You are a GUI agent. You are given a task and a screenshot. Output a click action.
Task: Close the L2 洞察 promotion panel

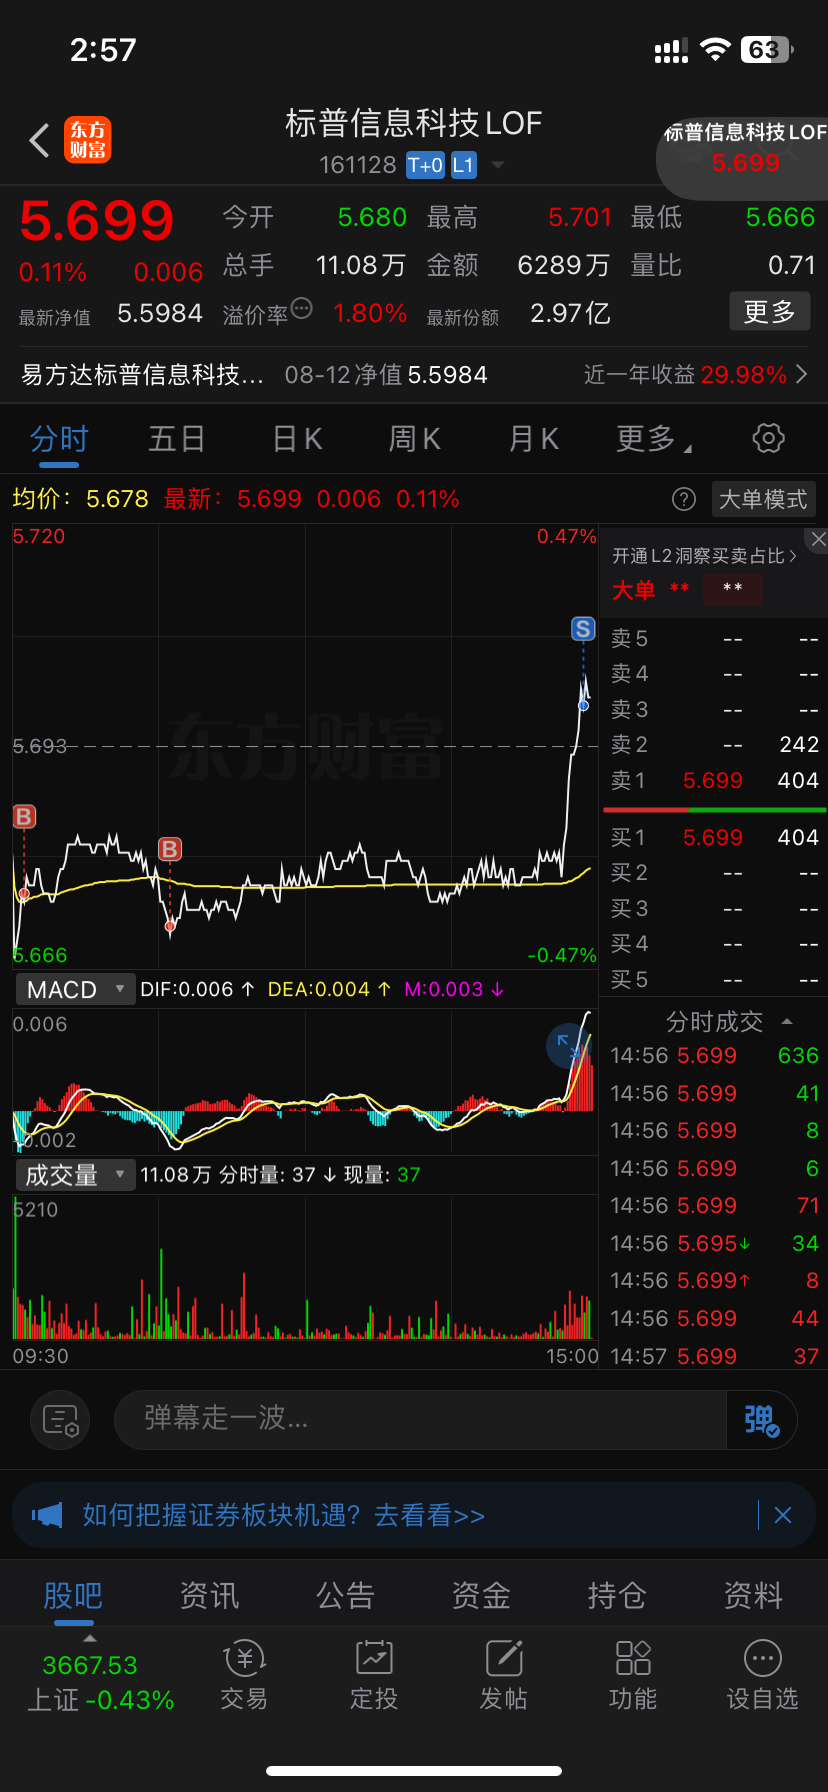point(818,539)
